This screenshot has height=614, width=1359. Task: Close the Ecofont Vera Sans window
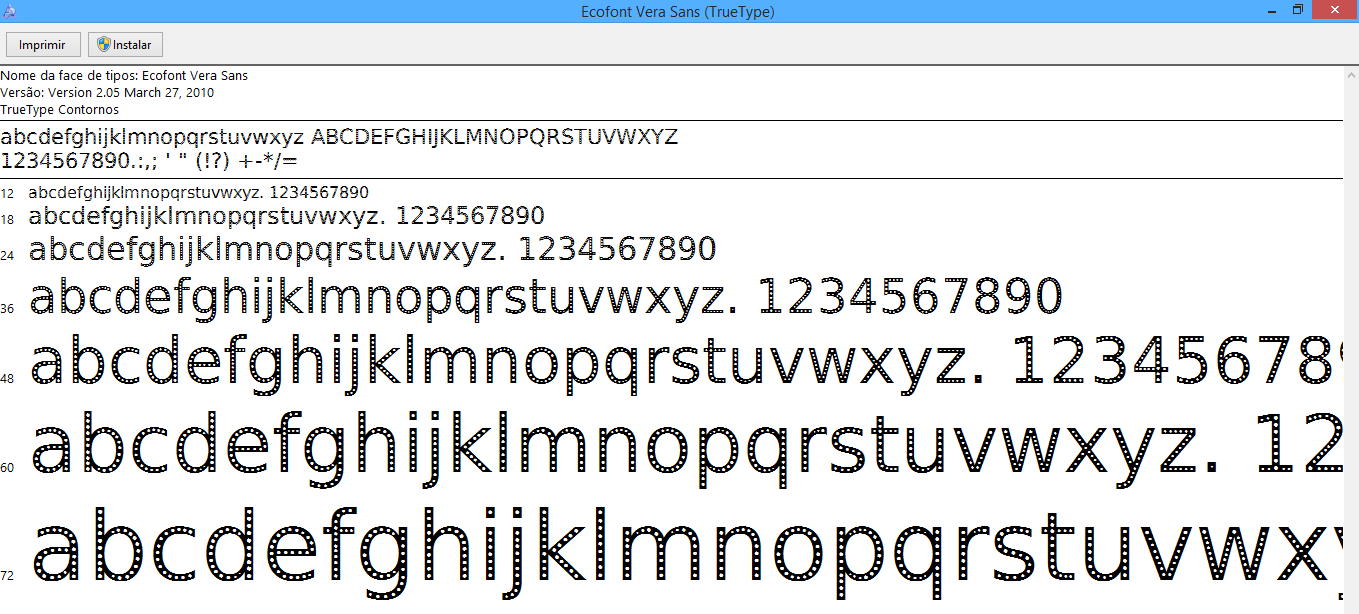click(x=1335, y=10)
